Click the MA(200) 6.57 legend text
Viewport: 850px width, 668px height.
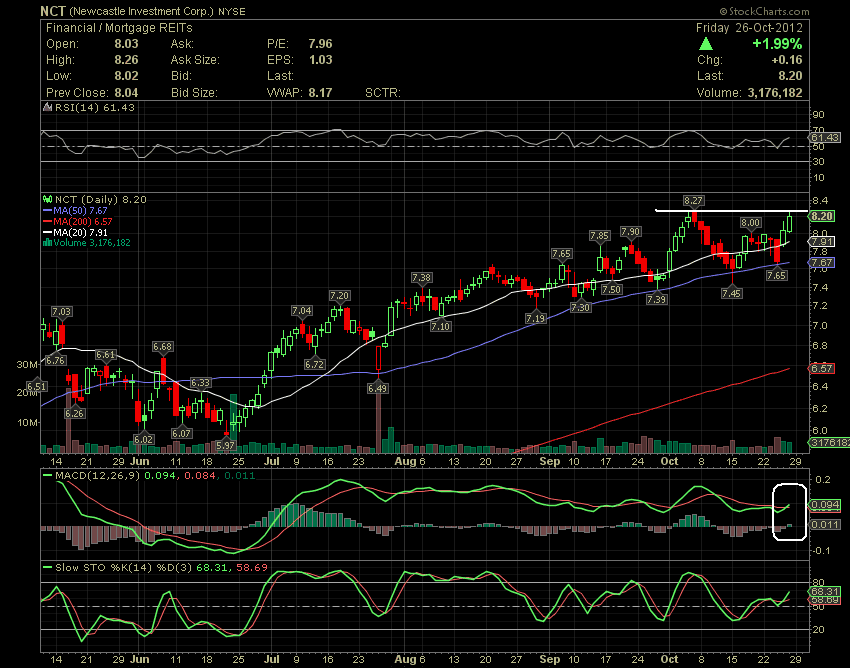[x=83, y=221]
